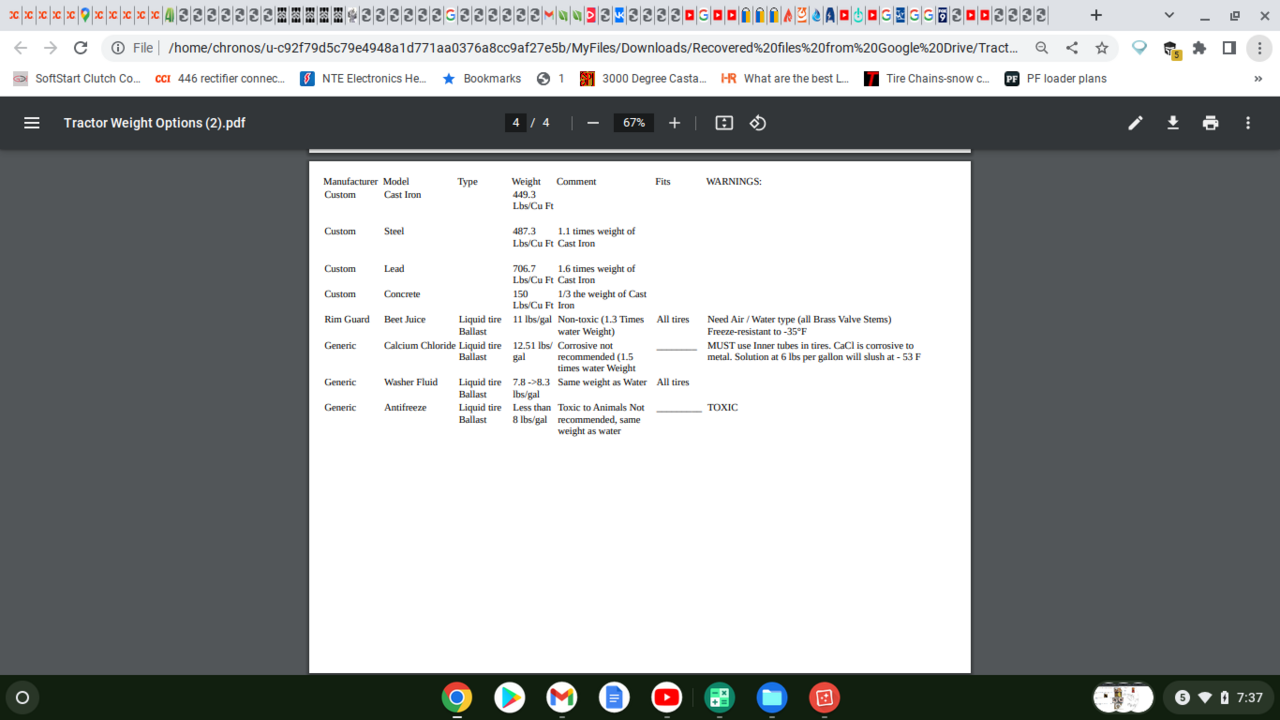
Task: Bookmark this page with the star icon
Action: tap(1101, 48)
